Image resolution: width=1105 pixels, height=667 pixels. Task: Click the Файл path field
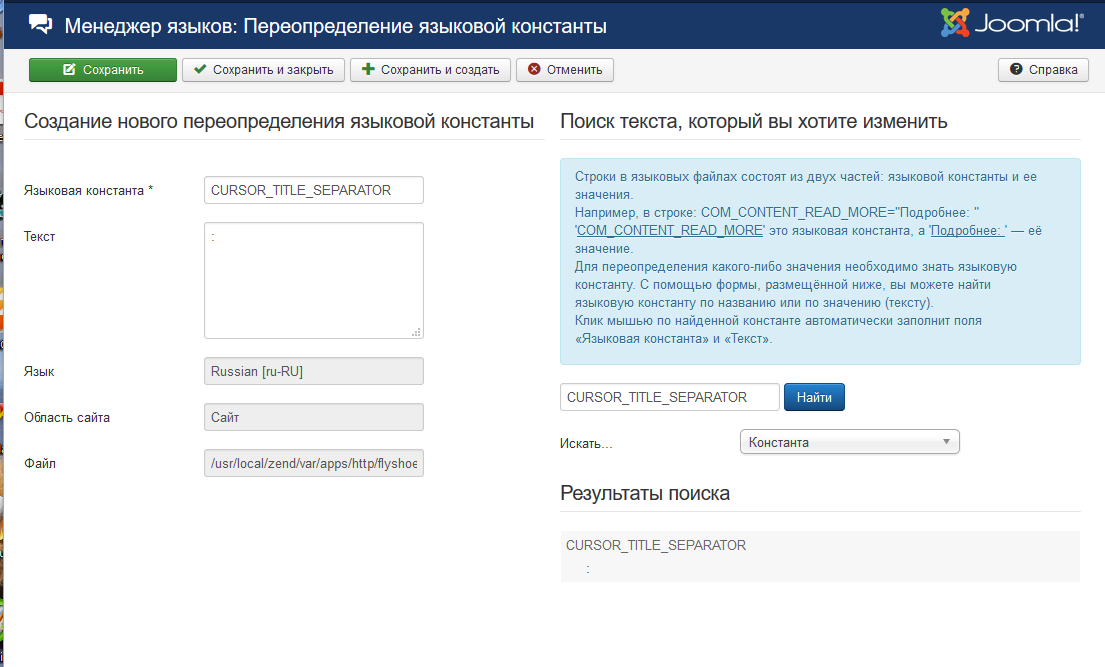point(314,463)
